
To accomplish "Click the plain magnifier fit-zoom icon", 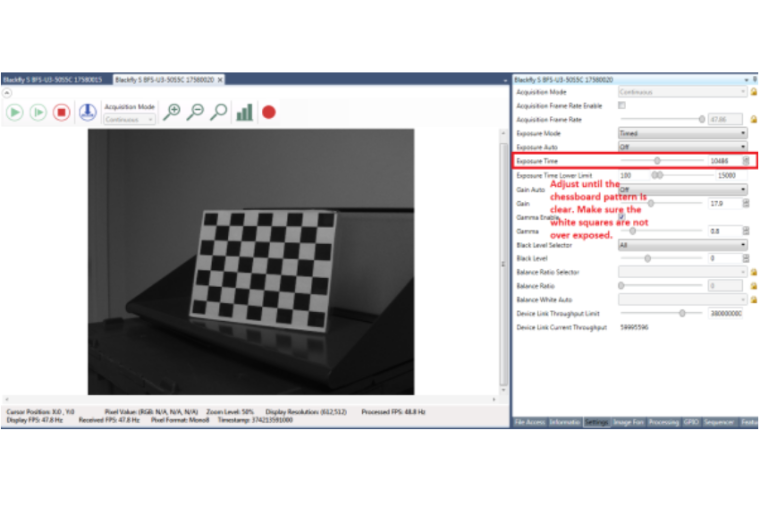I will pyautogui.click(x=218, y=112).
